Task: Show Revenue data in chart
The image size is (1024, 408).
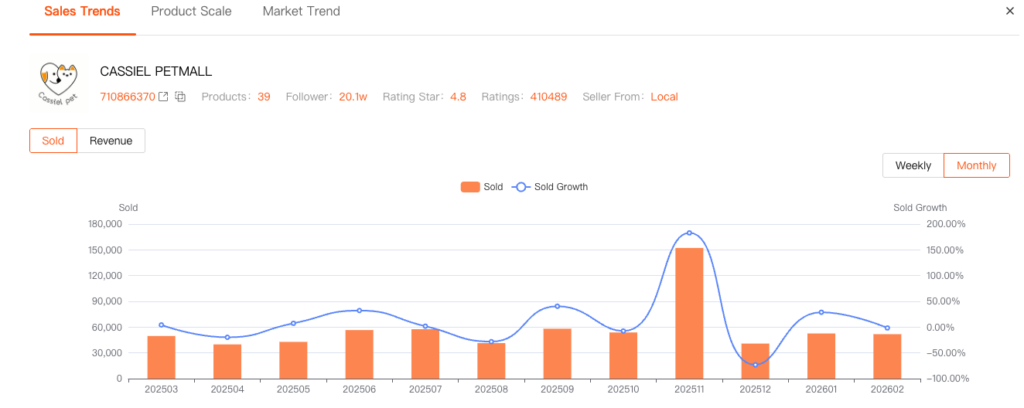Action: point(111,141)
